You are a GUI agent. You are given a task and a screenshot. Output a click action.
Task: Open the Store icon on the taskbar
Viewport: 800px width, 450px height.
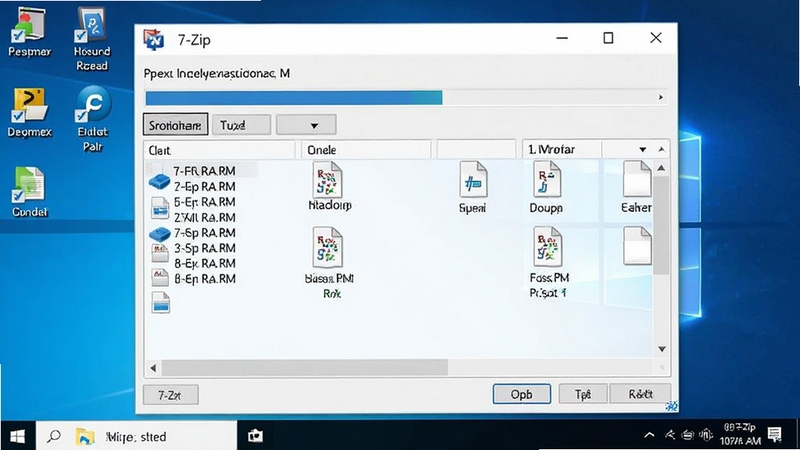click(255, 436)
